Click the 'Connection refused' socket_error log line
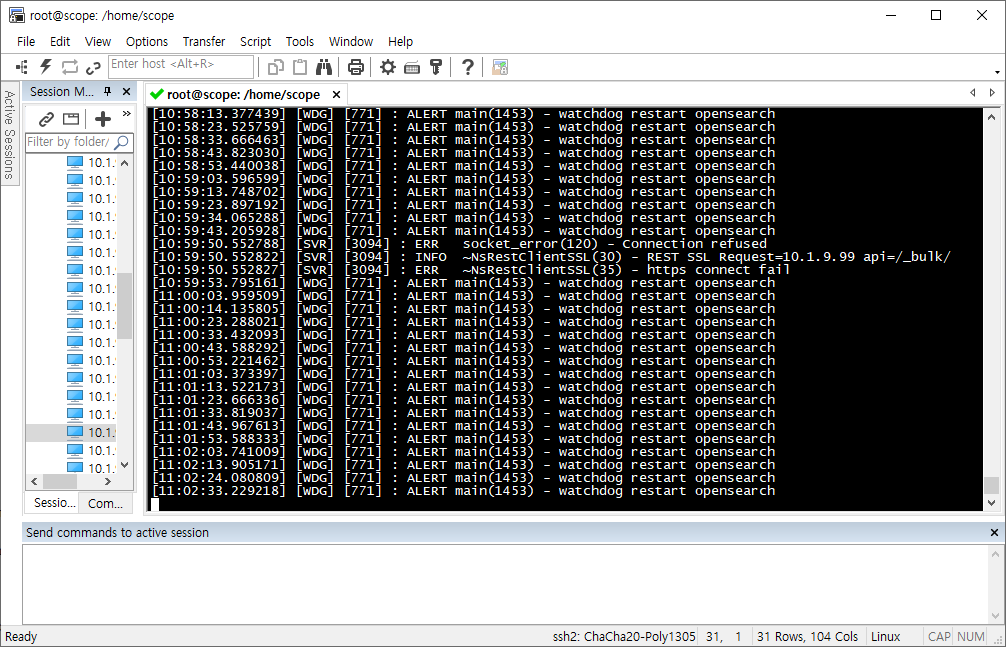 [459, 244]
